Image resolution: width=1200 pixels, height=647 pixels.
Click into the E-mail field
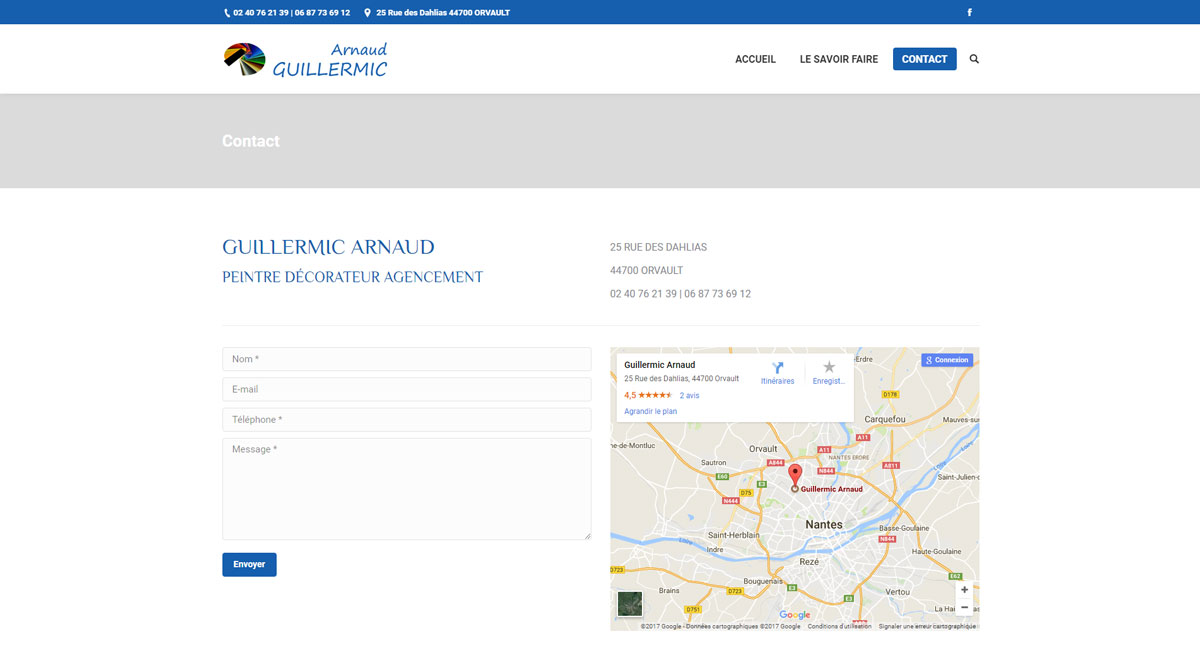(x=406, y=389)
